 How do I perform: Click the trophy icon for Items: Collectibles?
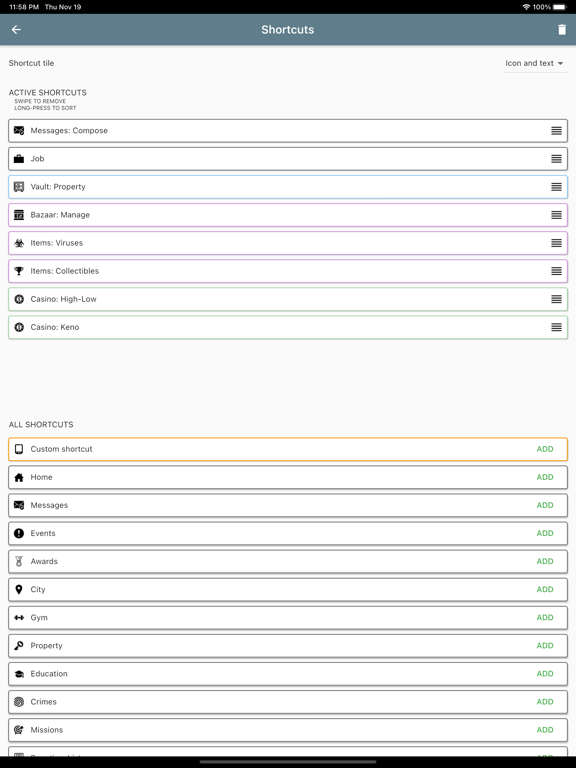tap(19, 271)
